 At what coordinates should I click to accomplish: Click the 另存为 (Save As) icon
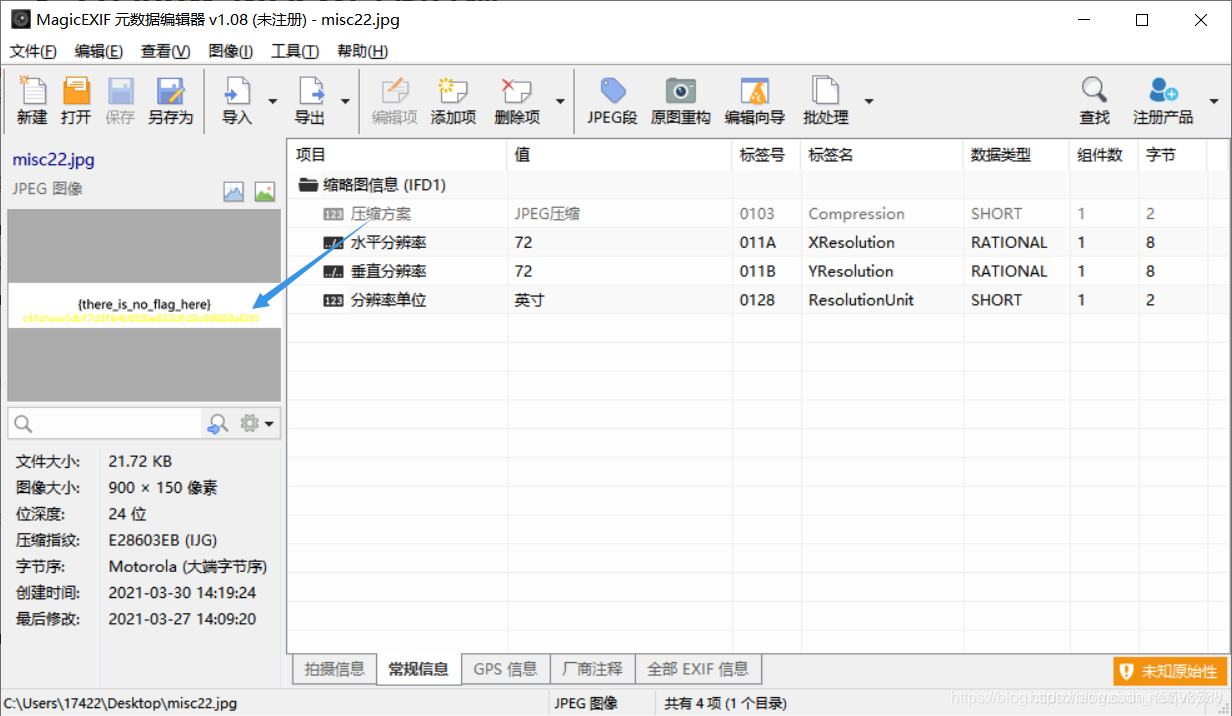click(x=169, y=99)
